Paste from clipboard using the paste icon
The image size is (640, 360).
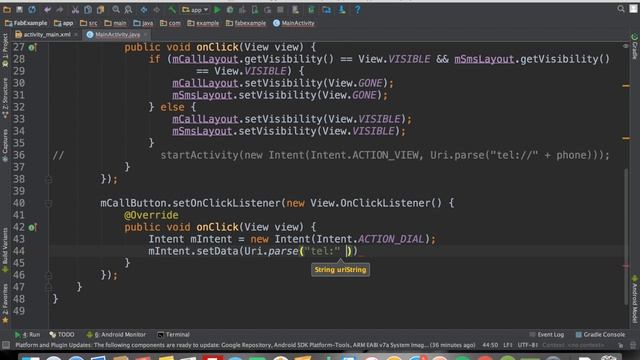pyautogui.click(x=100, y=9)
